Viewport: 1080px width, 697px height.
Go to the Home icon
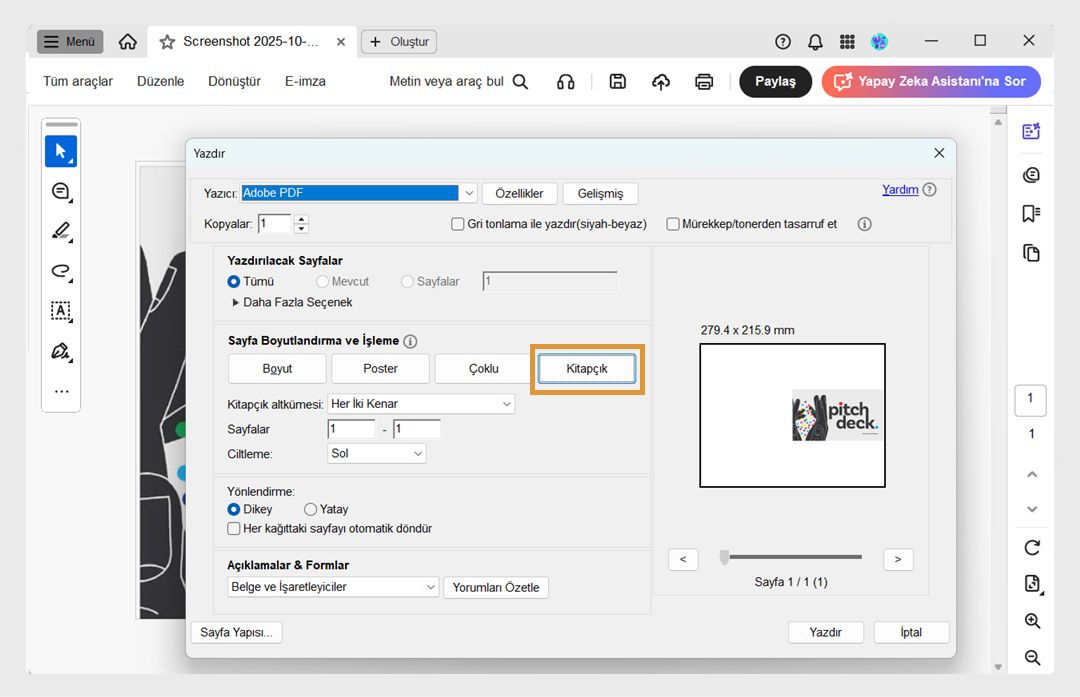(x=127, y=41)
